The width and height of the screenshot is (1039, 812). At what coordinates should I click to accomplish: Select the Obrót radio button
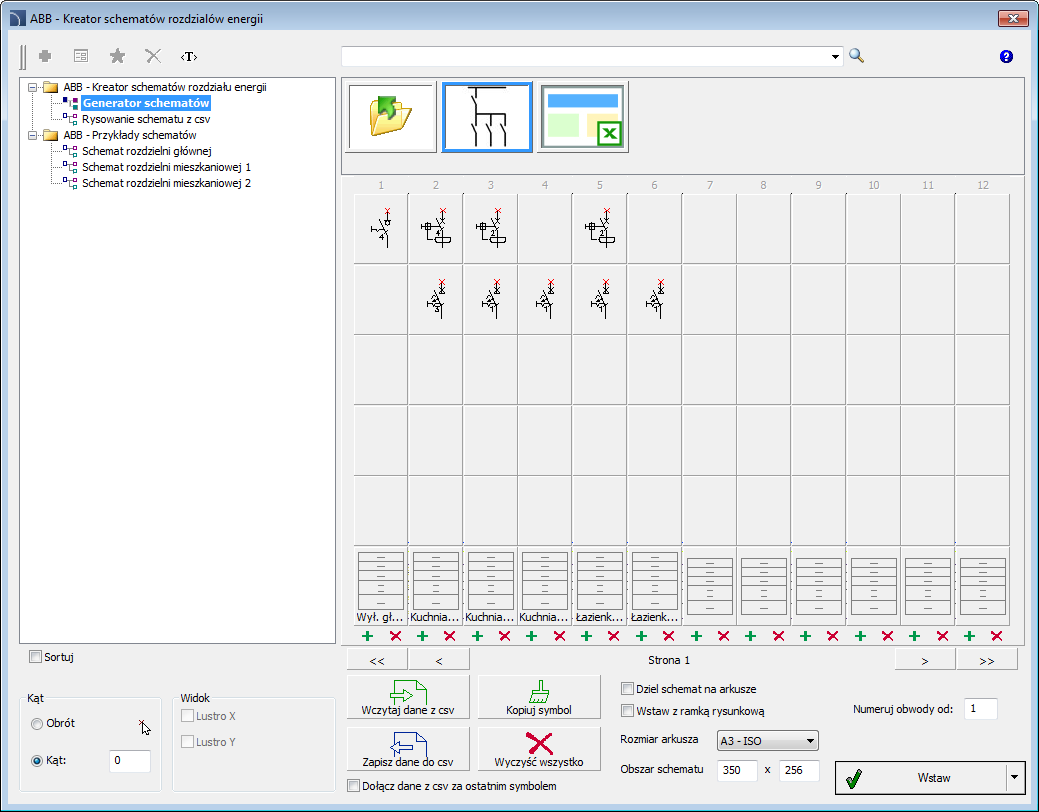pyautogui.click(x=37, y=724)
